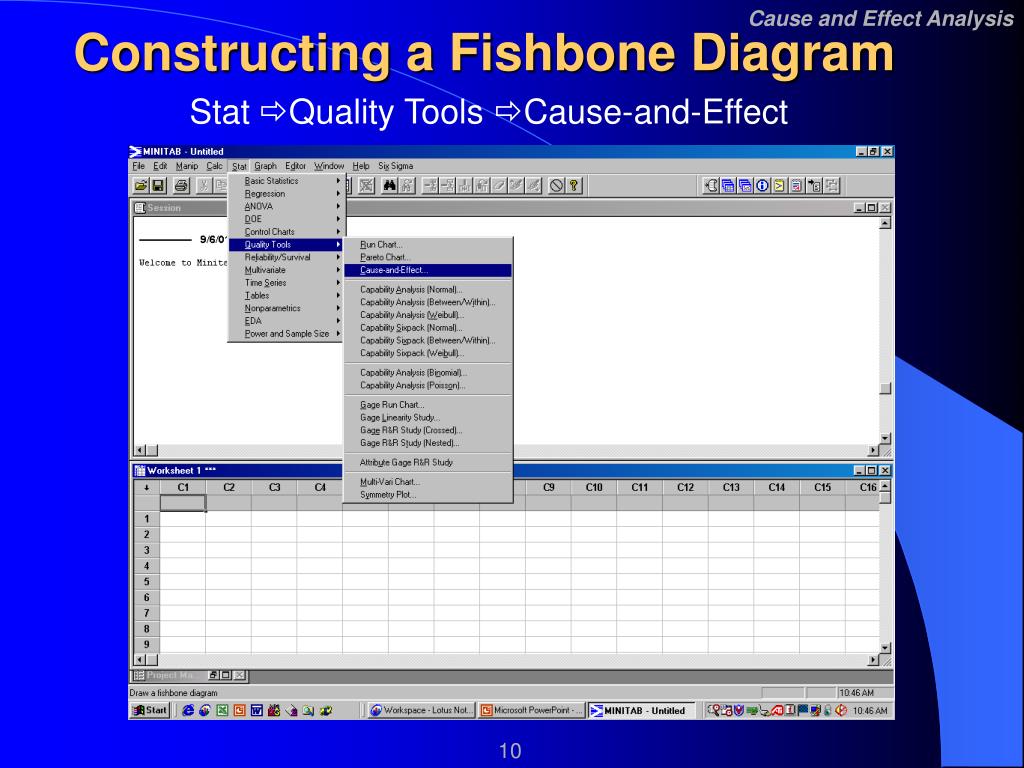Click the yellow History toolbar icon
The width and height of the screenshot is (1024, 768).
[779, 185]
